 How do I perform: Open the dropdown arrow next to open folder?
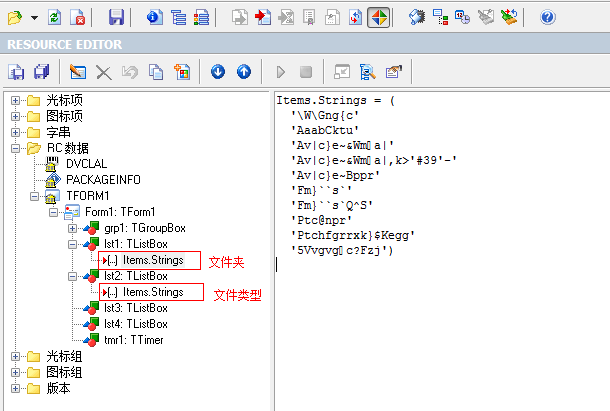coord(34,17)
